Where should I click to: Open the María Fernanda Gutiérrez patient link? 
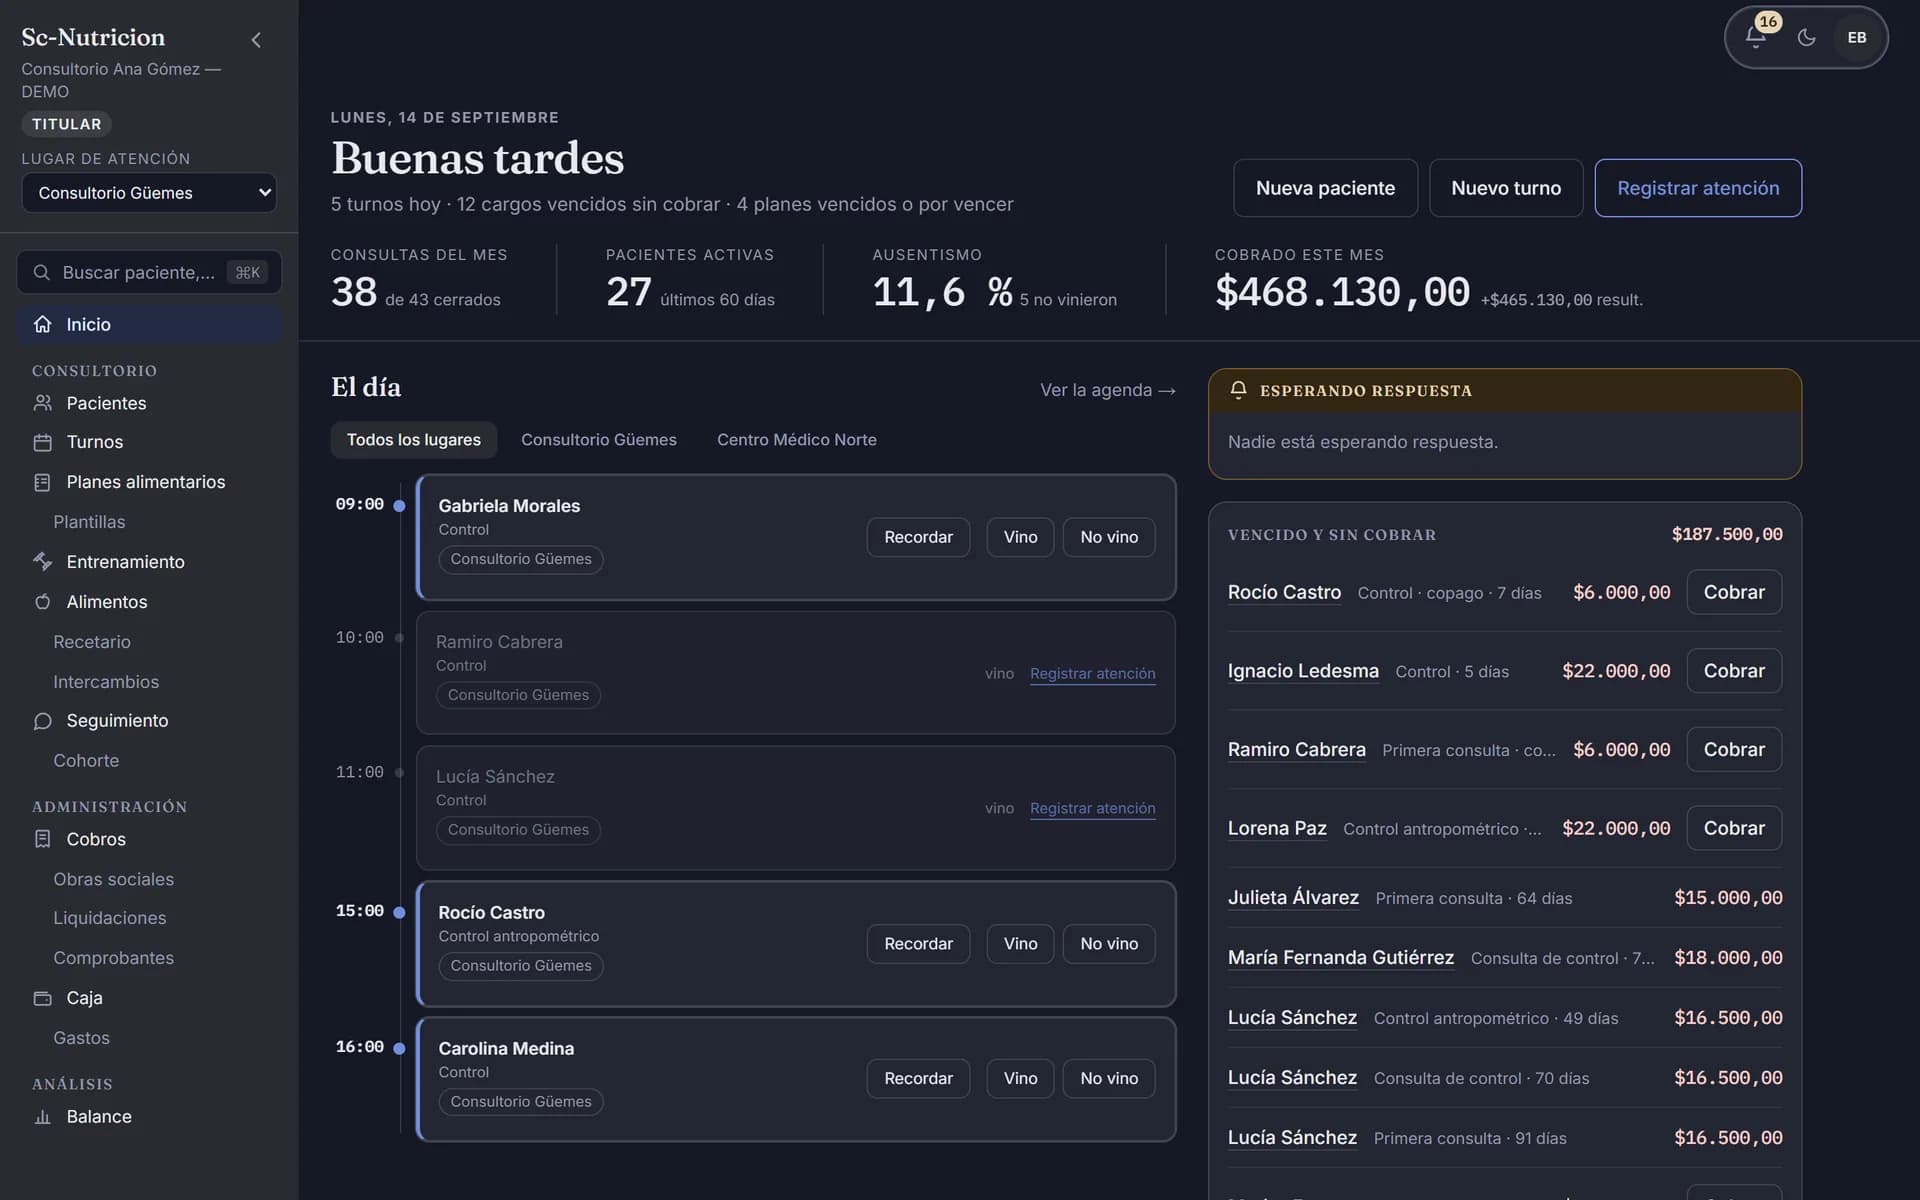1341,958
